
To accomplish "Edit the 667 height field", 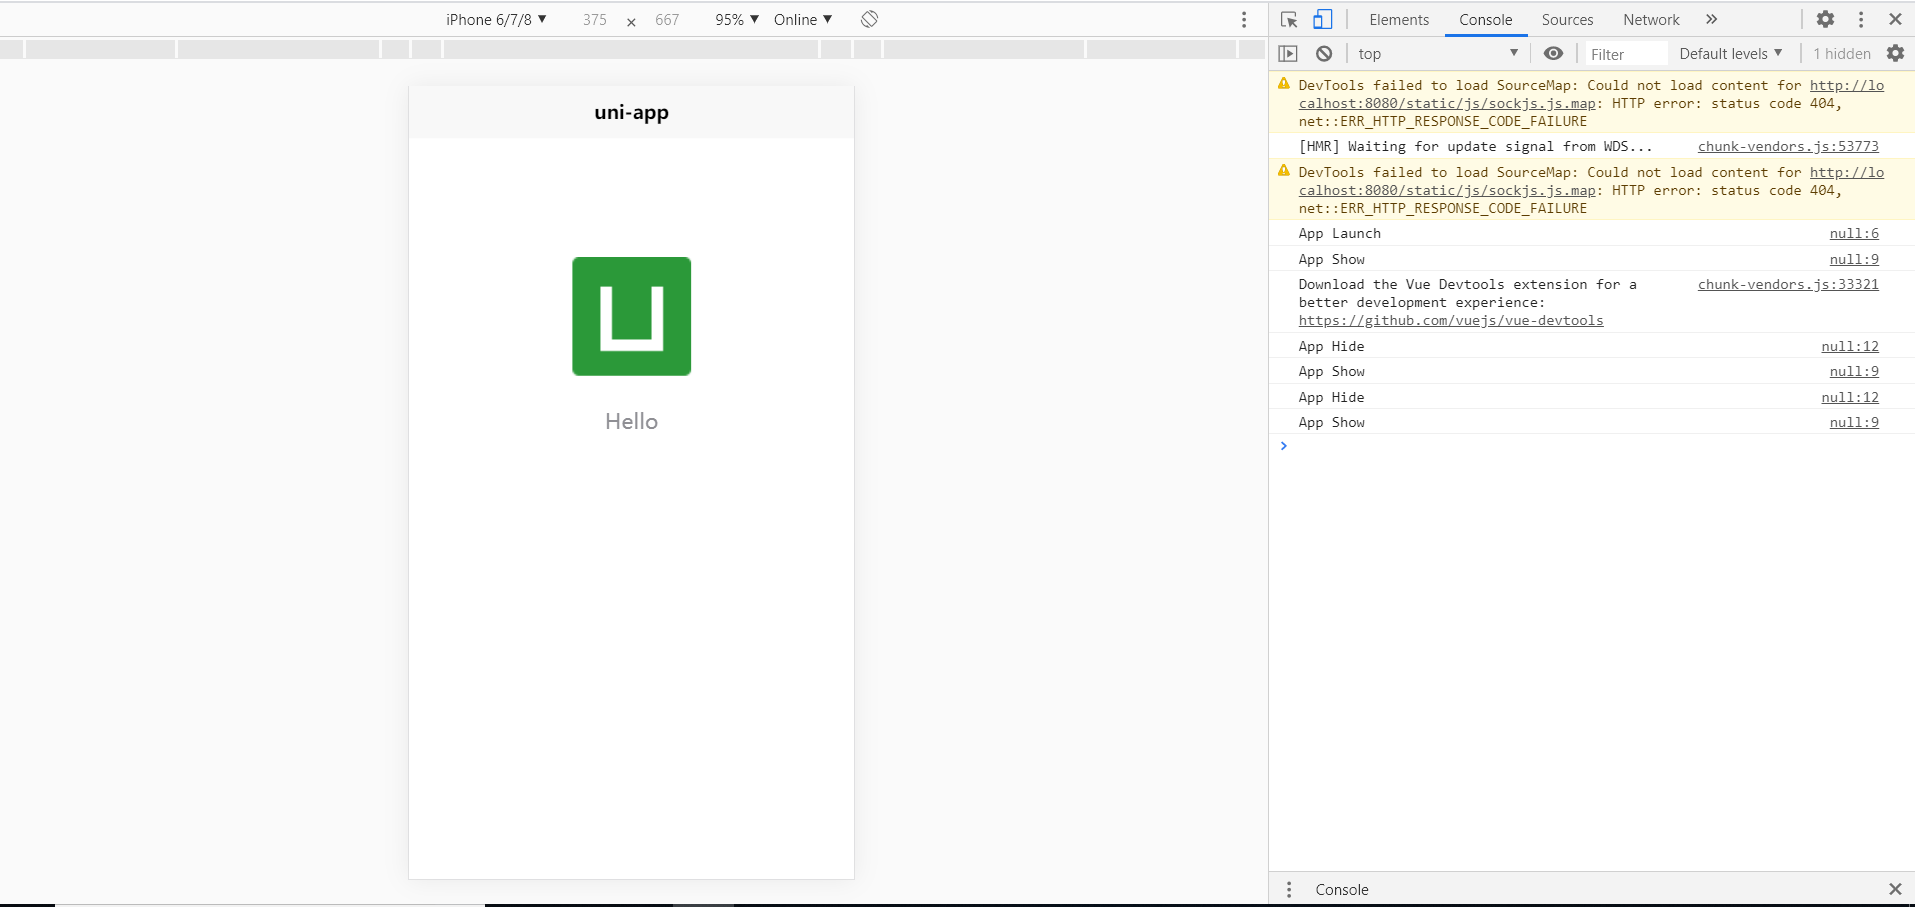I will 667,20.
